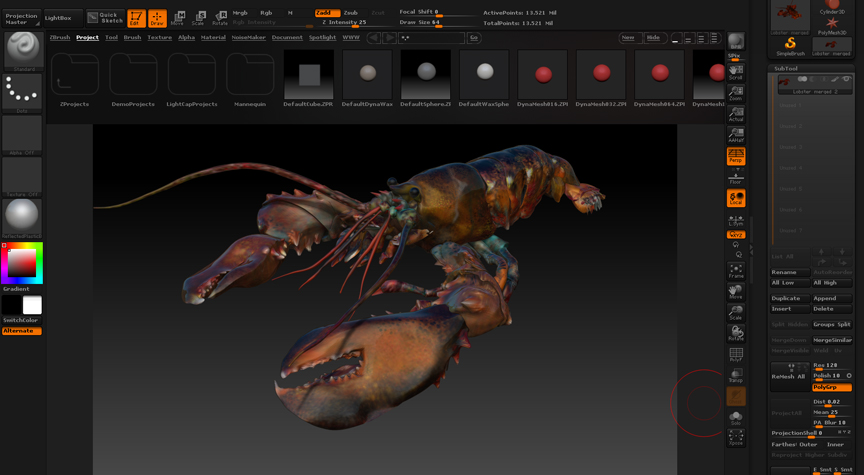
Task: Toggle XYZ rotation mode
Action: (x=736, y=235)
